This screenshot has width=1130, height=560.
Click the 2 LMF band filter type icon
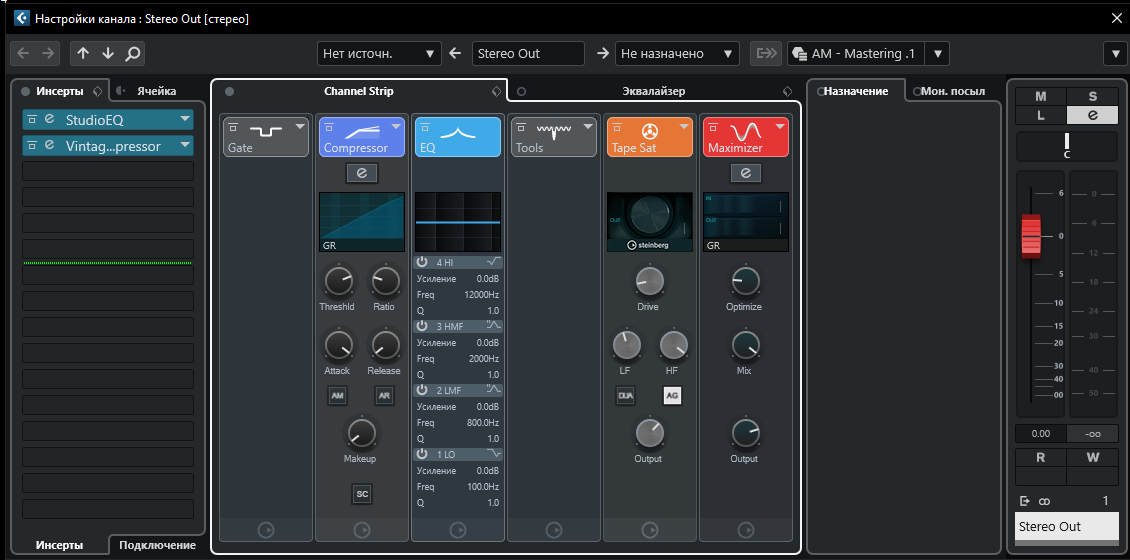pyautogui.click(x=494, y=390)
